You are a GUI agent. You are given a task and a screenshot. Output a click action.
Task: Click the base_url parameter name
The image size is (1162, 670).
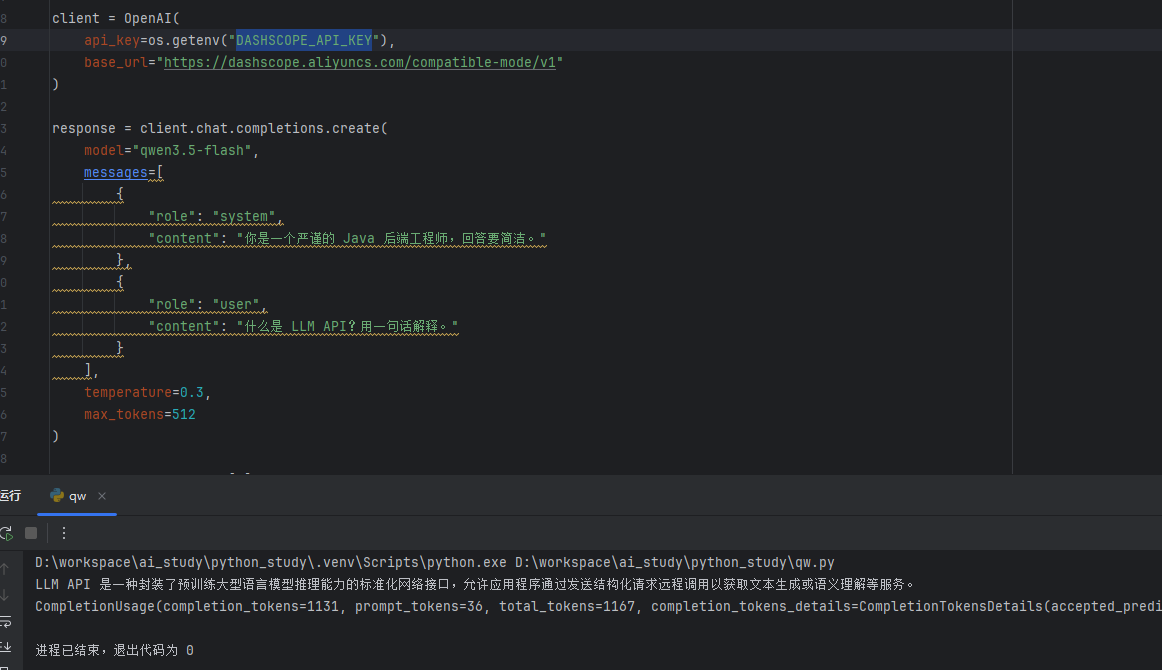116,62
